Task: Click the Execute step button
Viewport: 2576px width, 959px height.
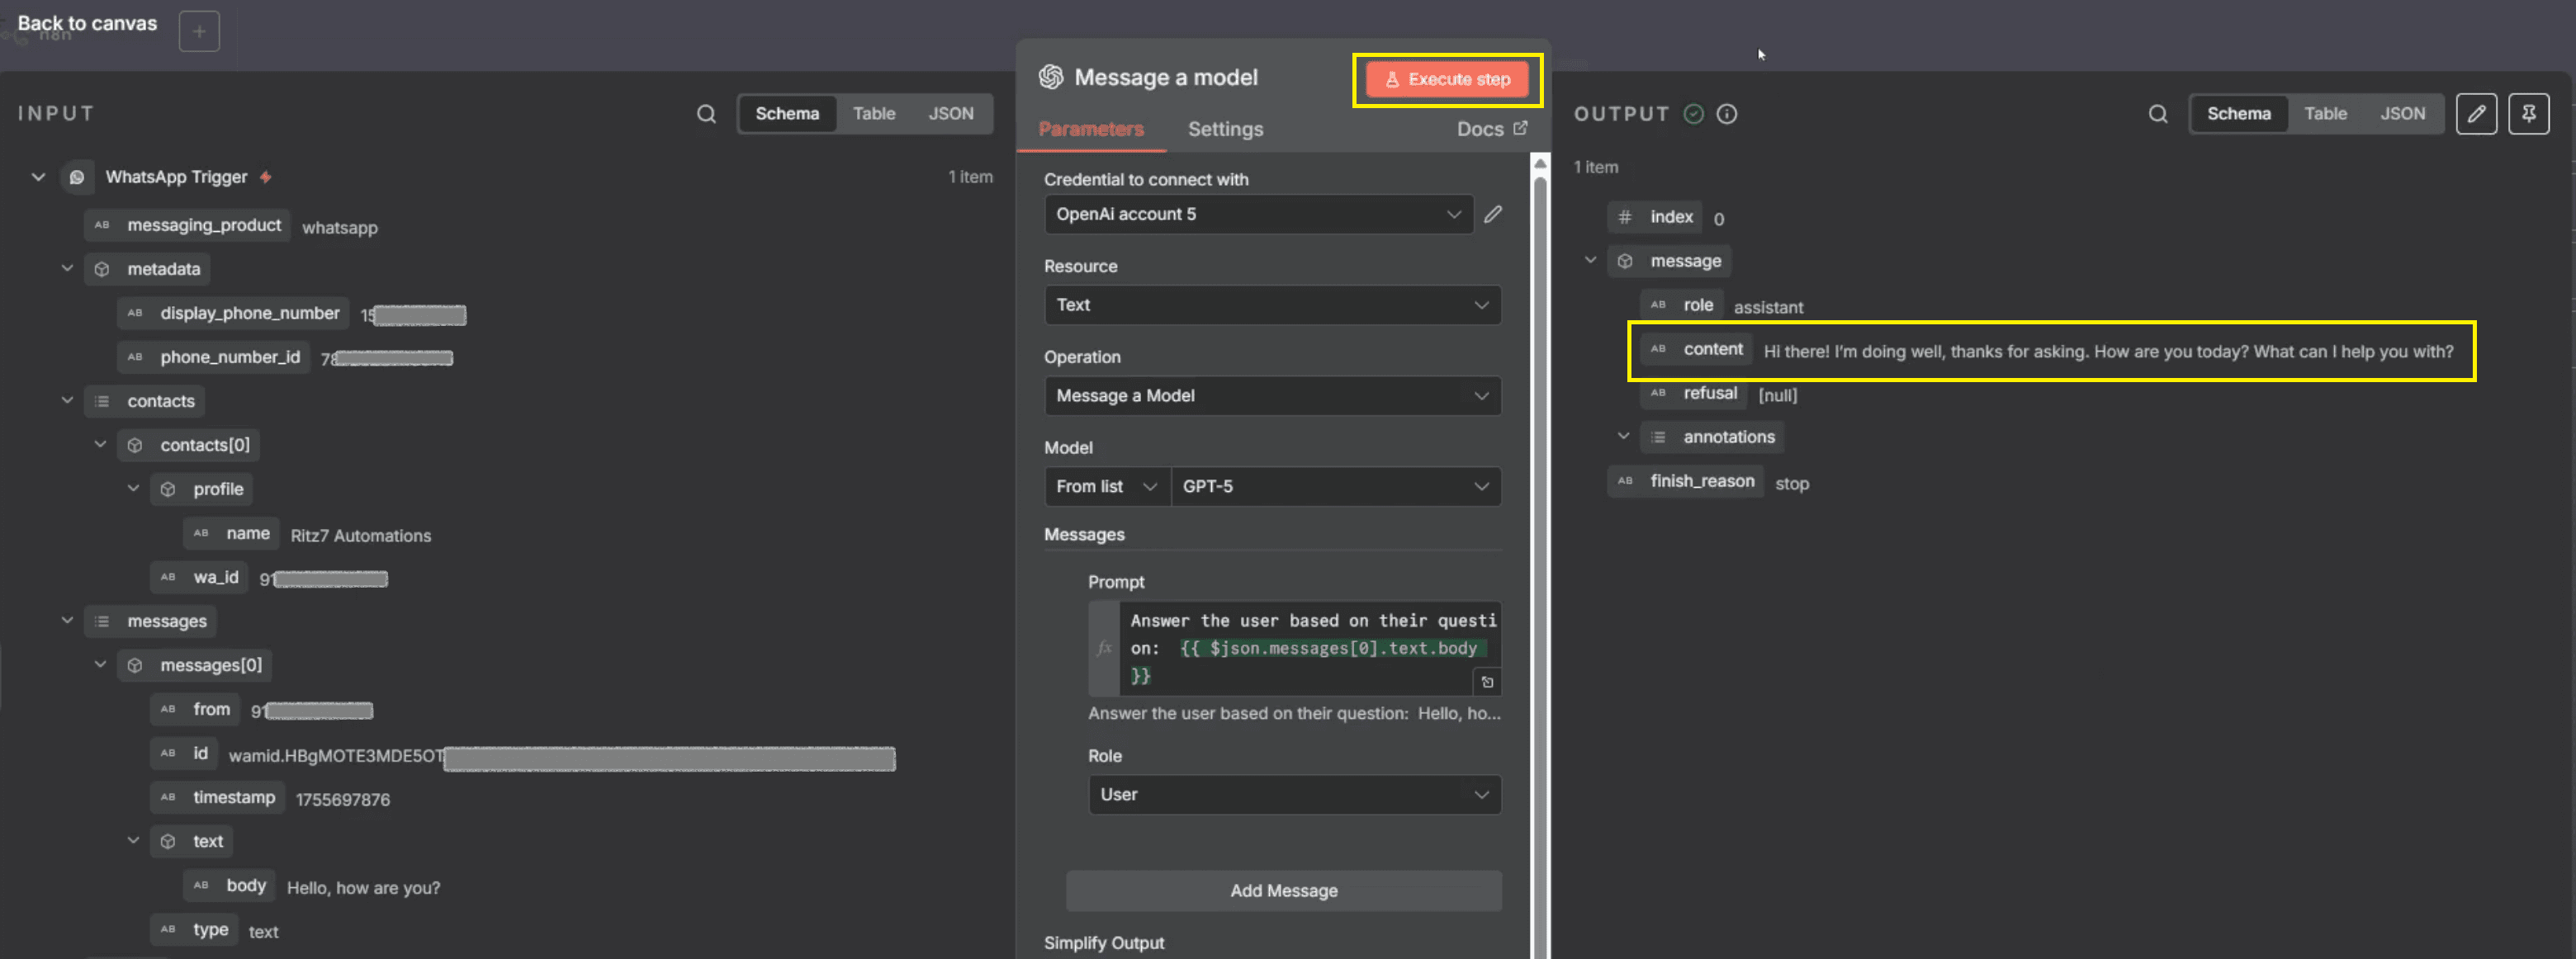Action: [x=1447, y=79]
